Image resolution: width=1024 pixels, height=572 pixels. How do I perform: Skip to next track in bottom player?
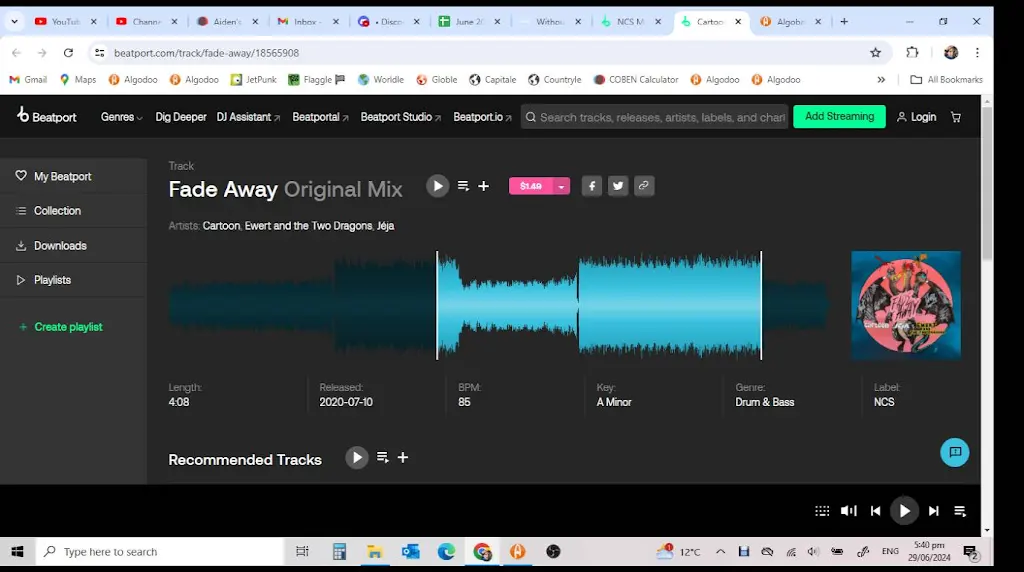tap(934, 511)
